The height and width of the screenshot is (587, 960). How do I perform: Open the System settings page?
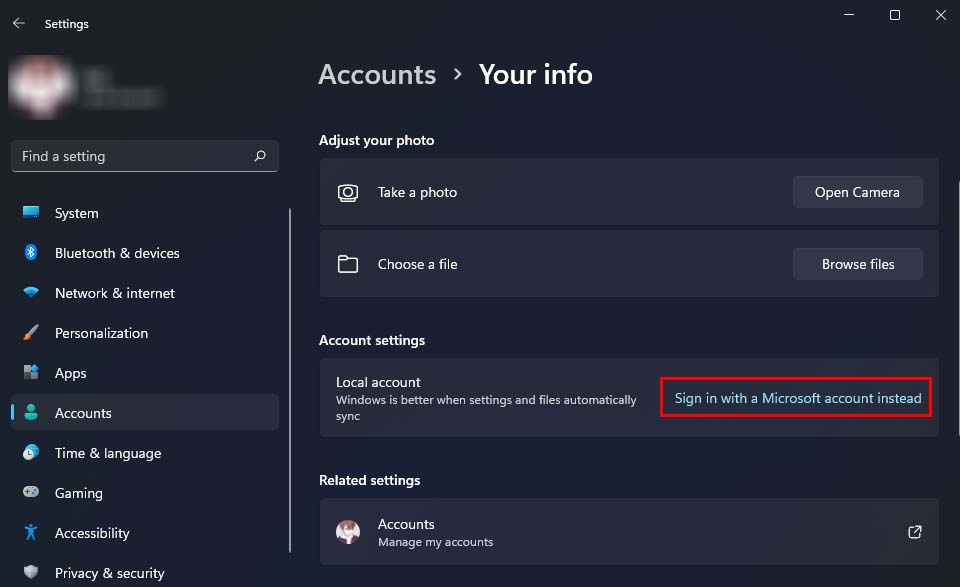pos(144,213)
